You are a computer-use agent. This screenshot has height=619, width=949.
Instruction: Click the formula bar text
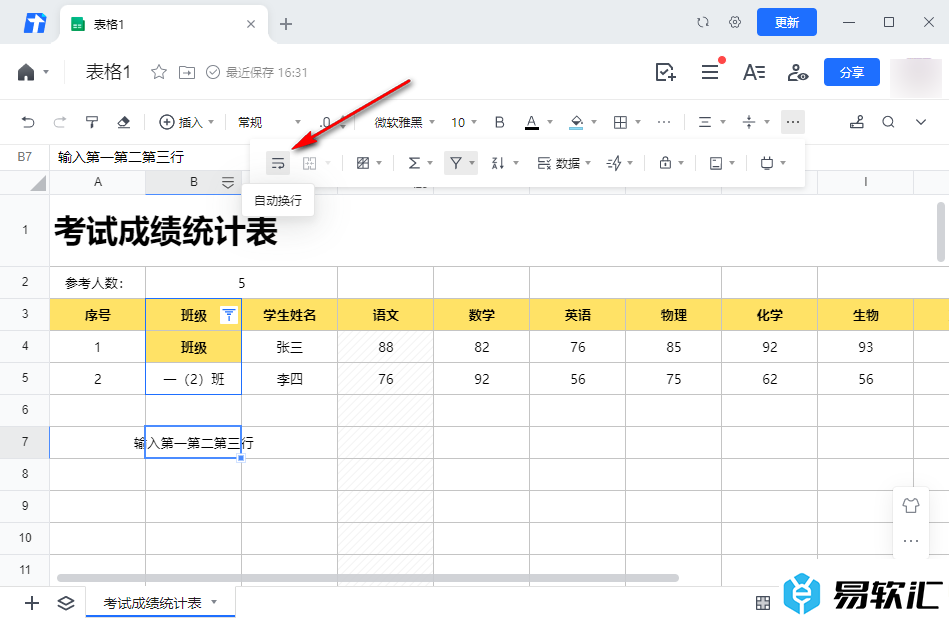point(121,157)
